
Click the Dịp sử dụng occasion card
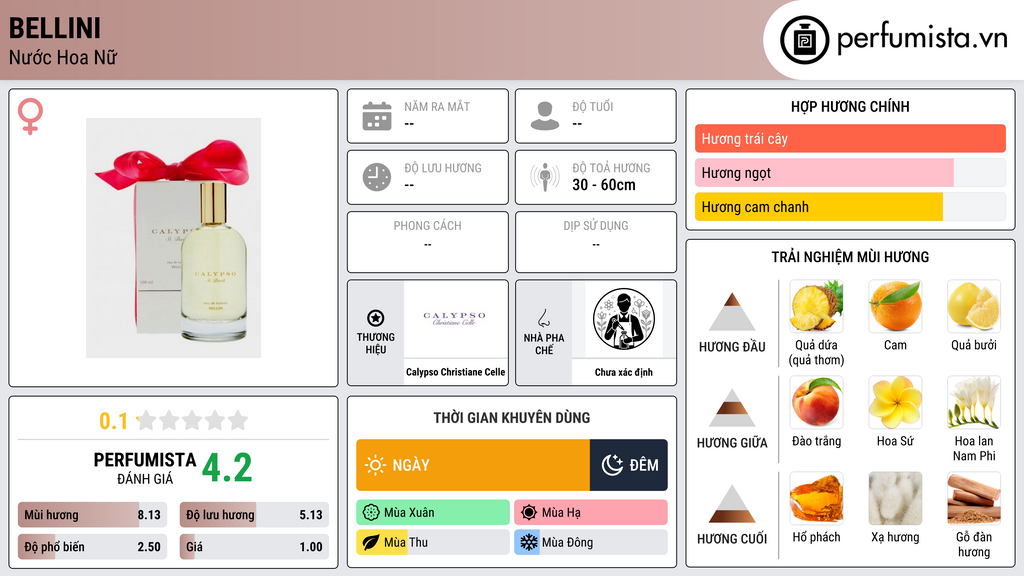596,242
